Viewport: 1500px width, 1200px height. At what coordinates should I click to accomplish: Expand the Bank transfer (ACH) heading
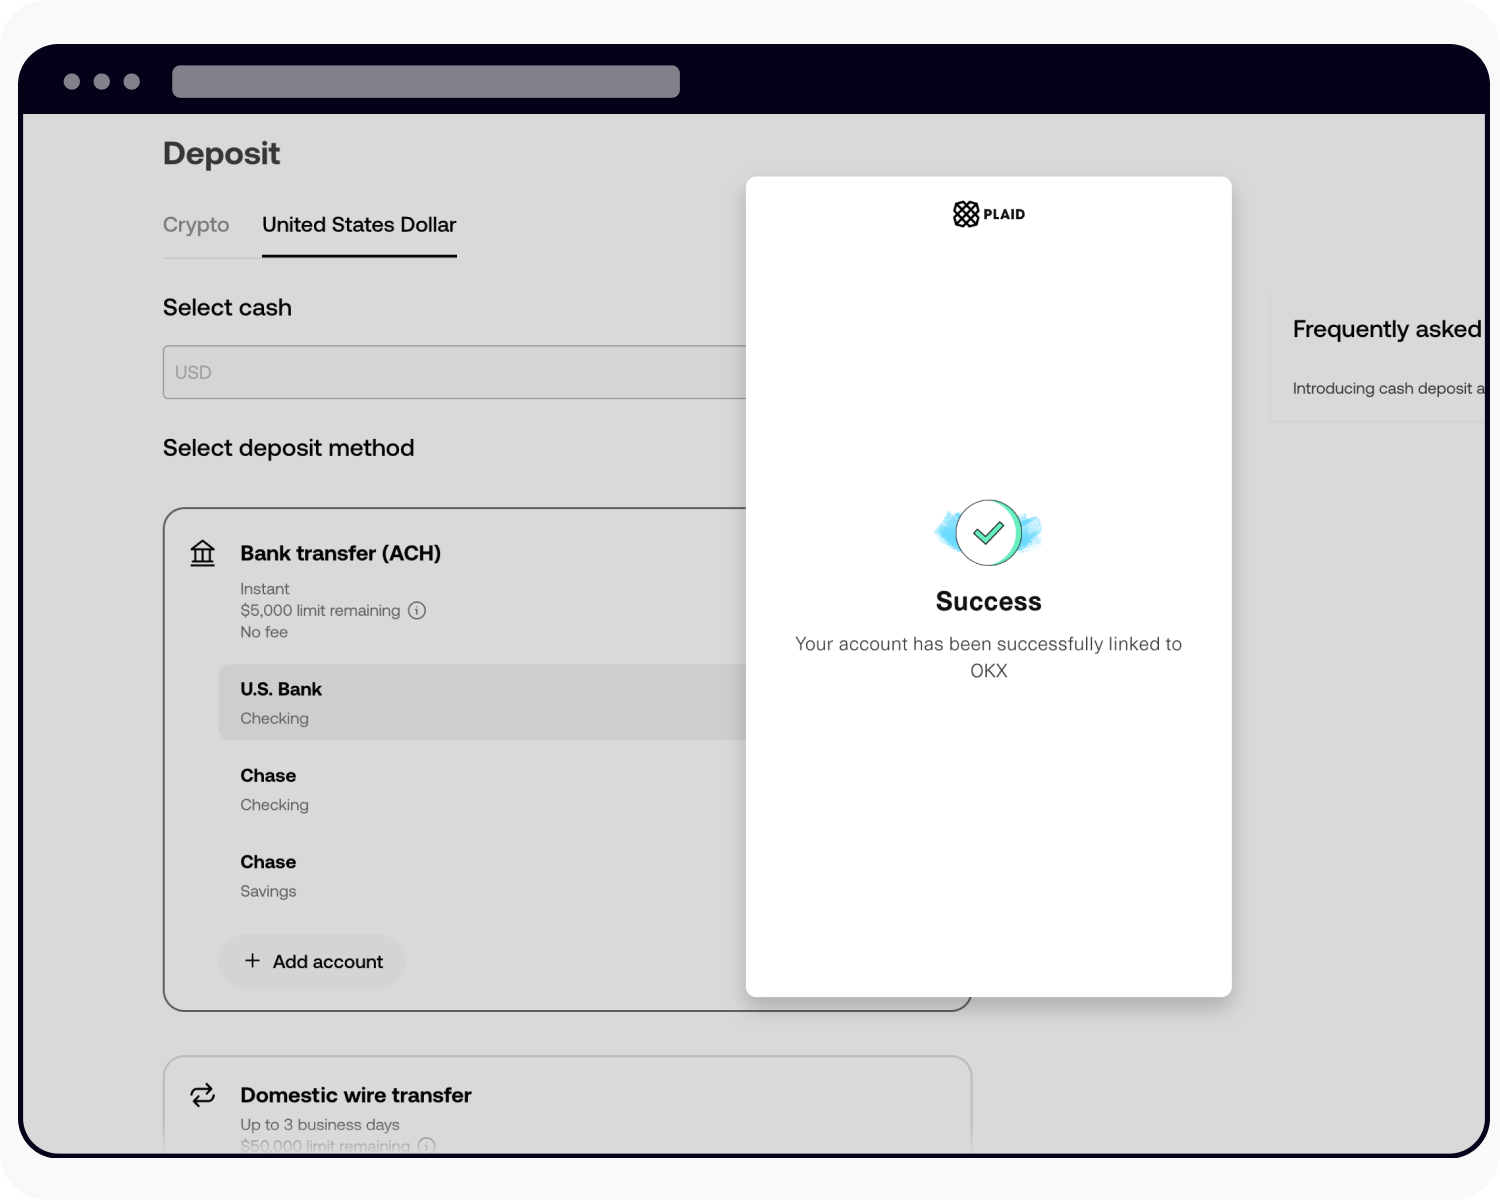click(x=340, y=553)
